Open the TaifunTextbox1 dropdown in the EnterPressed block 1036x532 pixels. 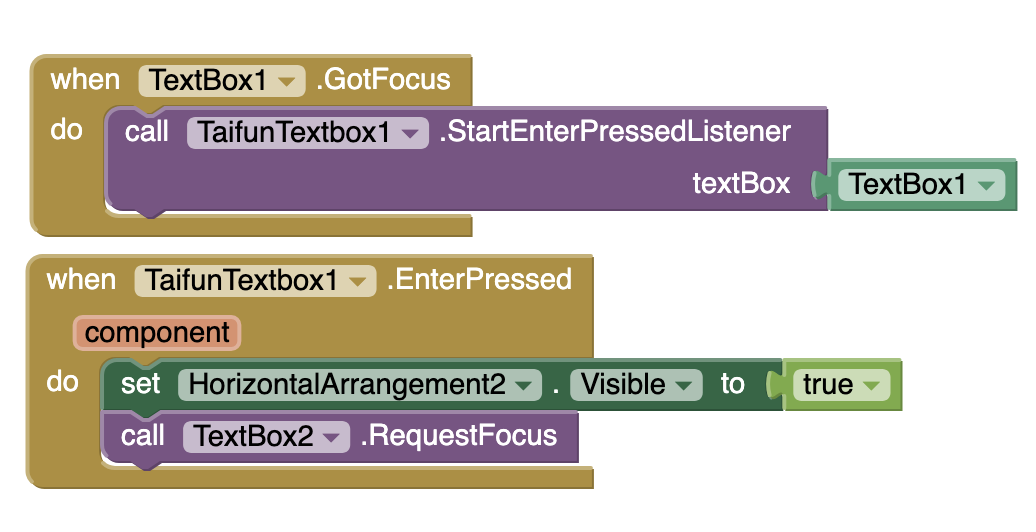pos(356,281)
